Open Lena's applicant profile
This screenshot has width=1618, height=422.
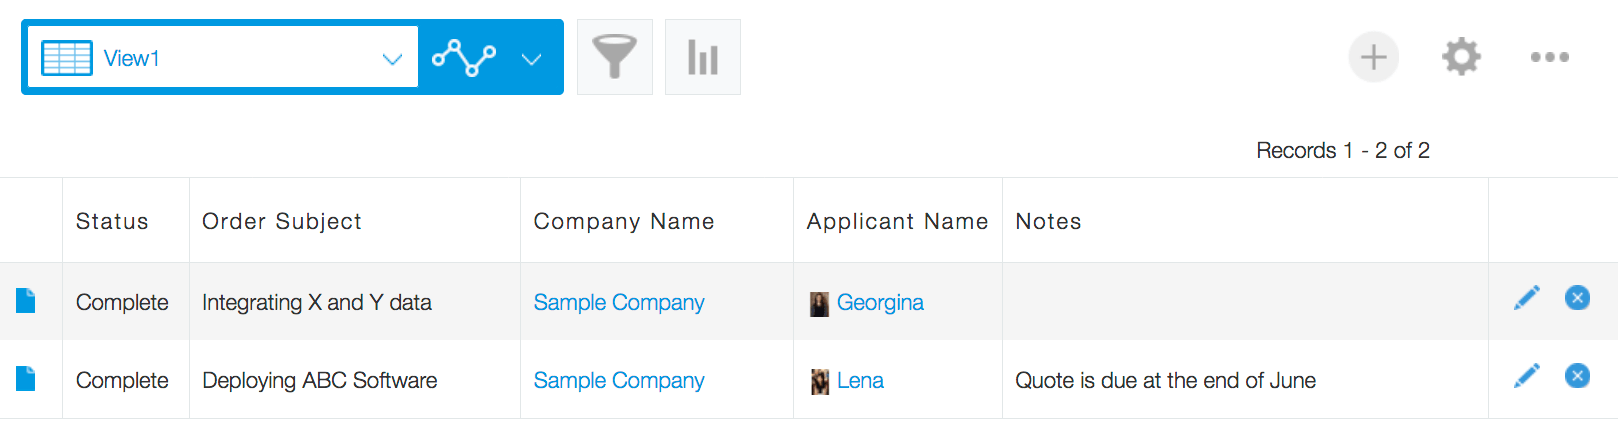859,380
